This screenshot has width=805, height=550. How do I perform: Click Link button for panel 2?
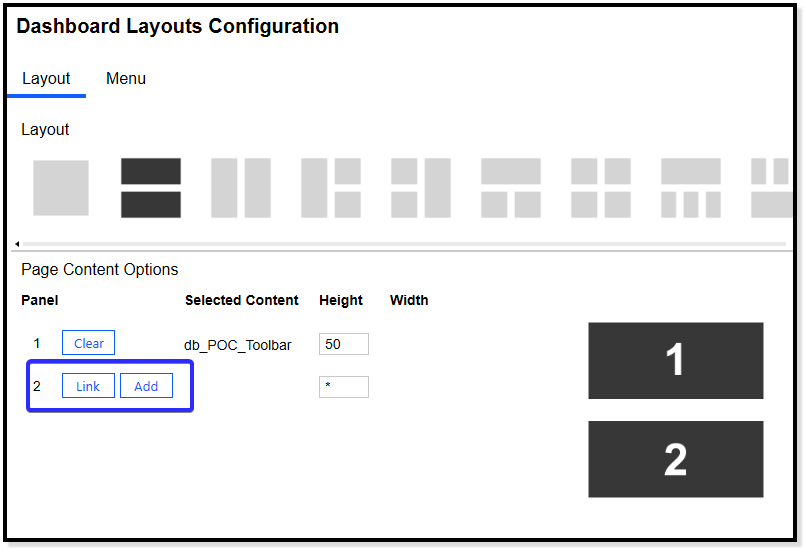[x=88, y=386]
